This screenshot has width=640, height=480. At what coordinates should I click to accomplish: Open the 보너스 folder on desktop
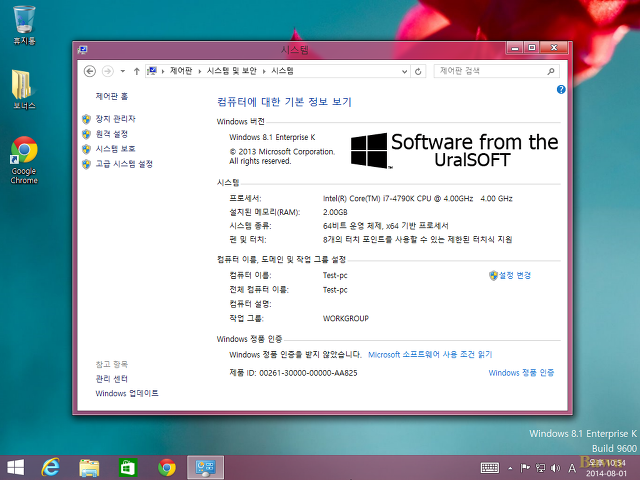pos(24,89)
